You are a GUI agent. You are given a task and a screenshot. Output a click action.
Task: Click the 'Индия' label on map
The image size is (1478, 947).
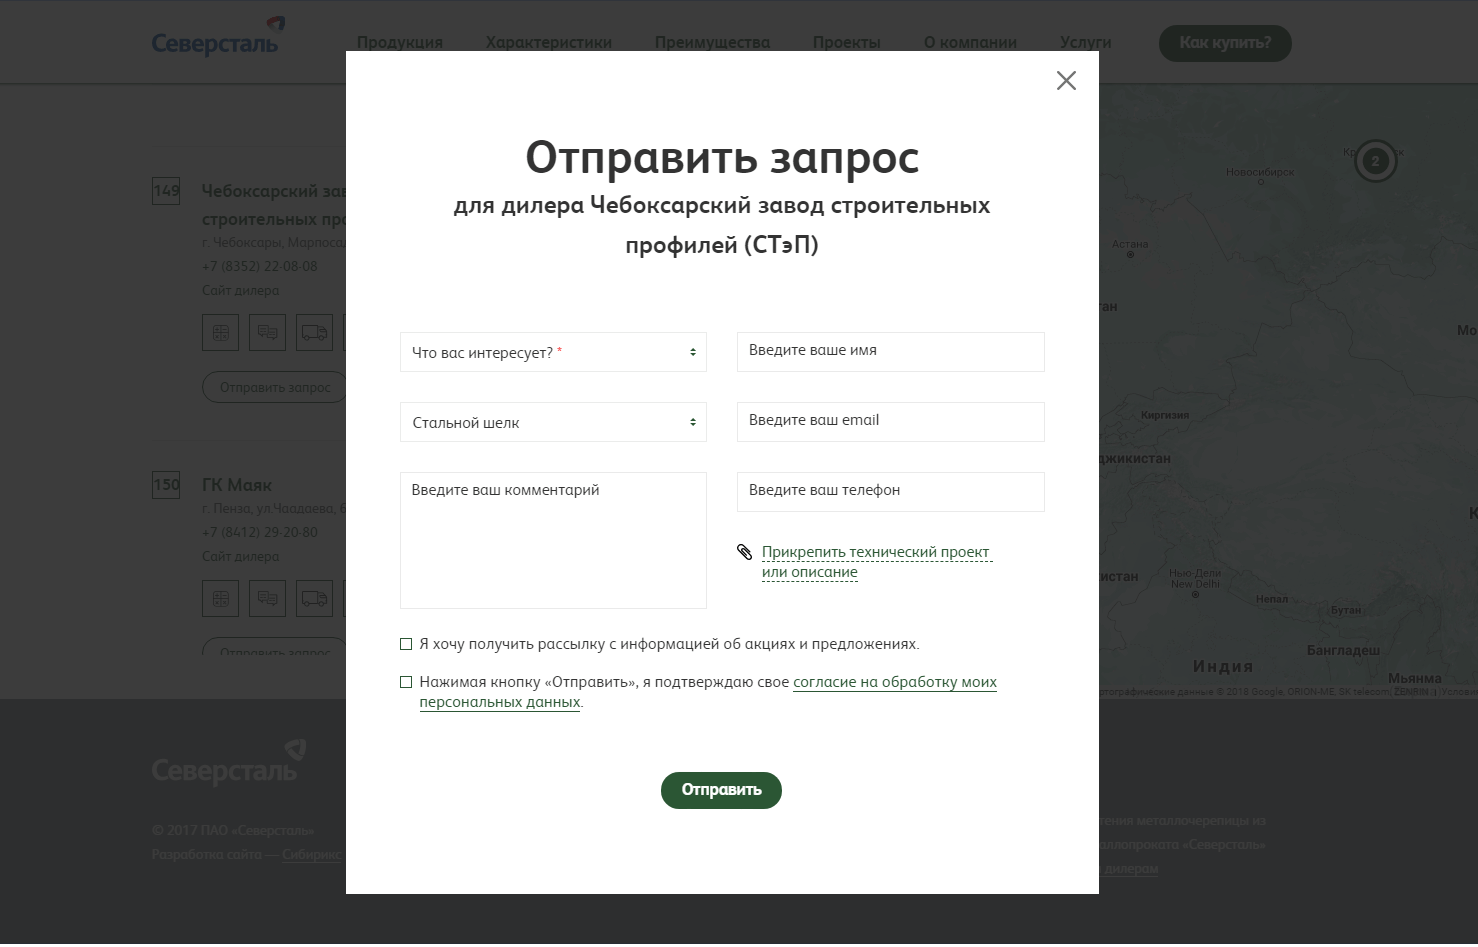(x=1222, y=667)
